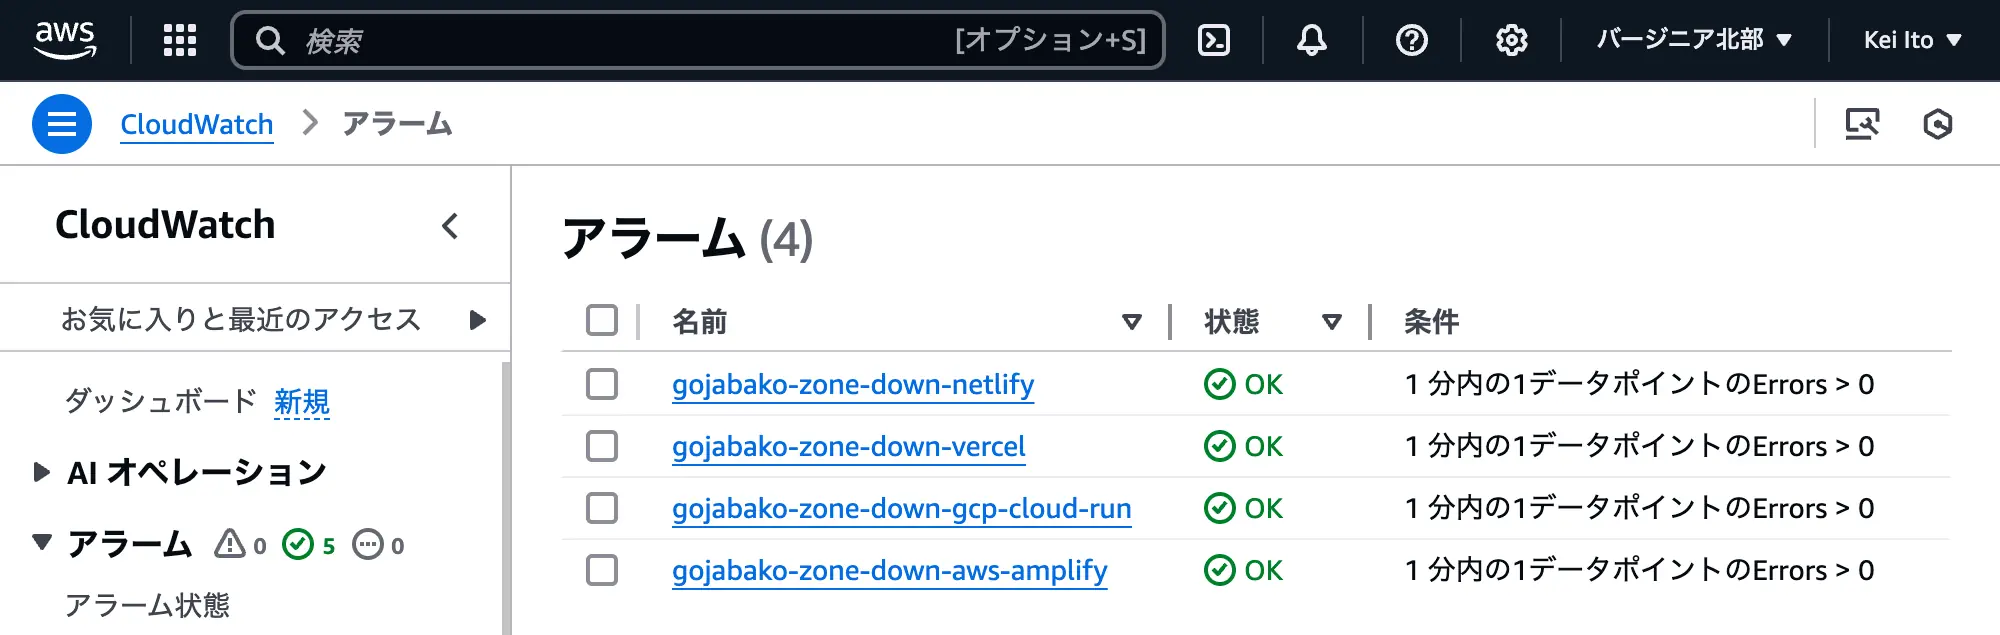Sort by the 状態 column arrow
This screenshot has height=635, width=2000.
pyautogui.click(x=1332, y=322)
